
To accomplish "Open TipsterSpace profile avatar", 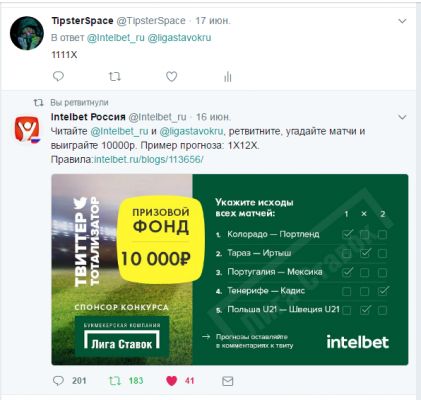I will (x=27, y=33).
